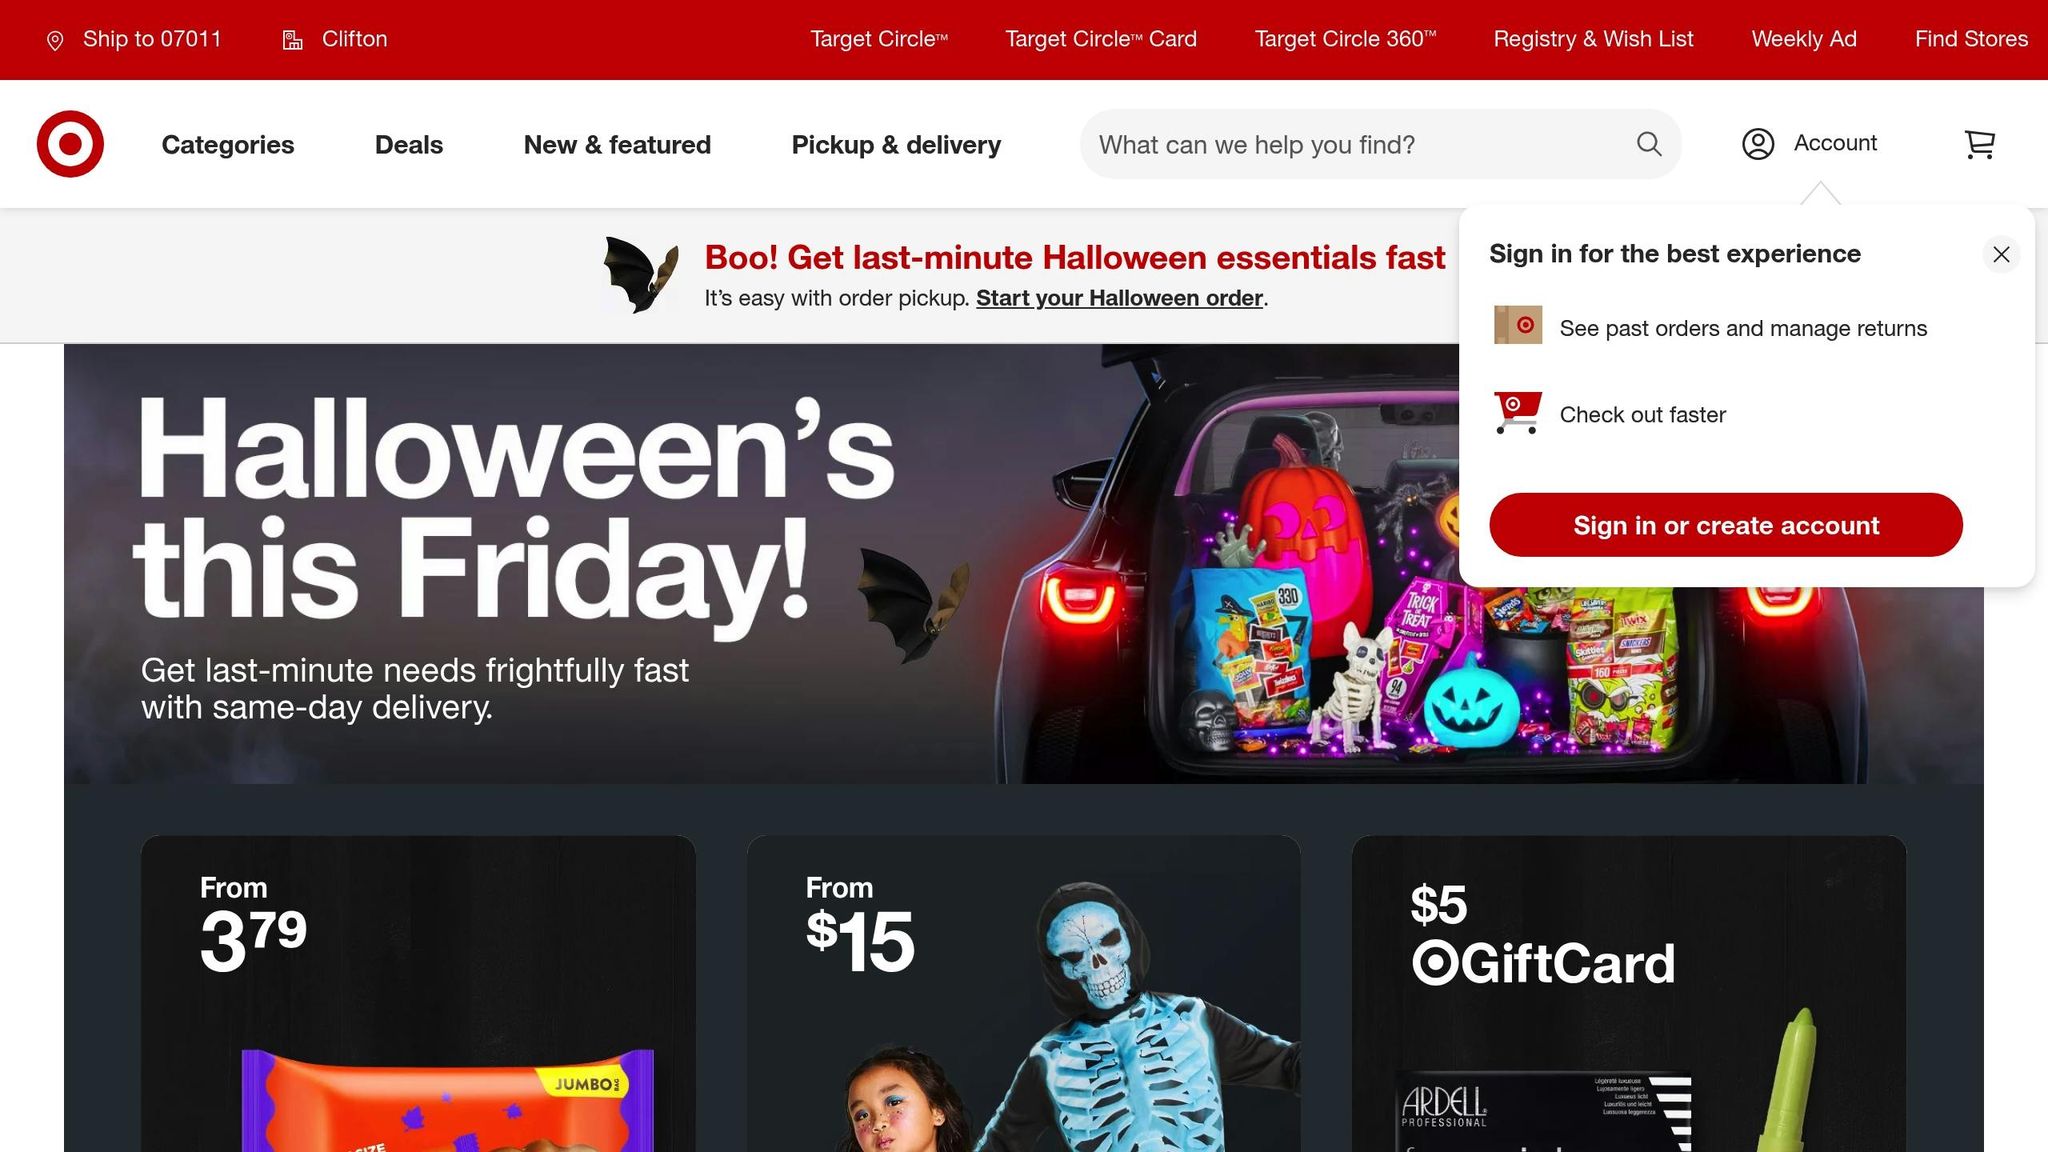Open the shopping cart icon
The height and width of the screenshot is (1152, 2048).
[1979, 144]
